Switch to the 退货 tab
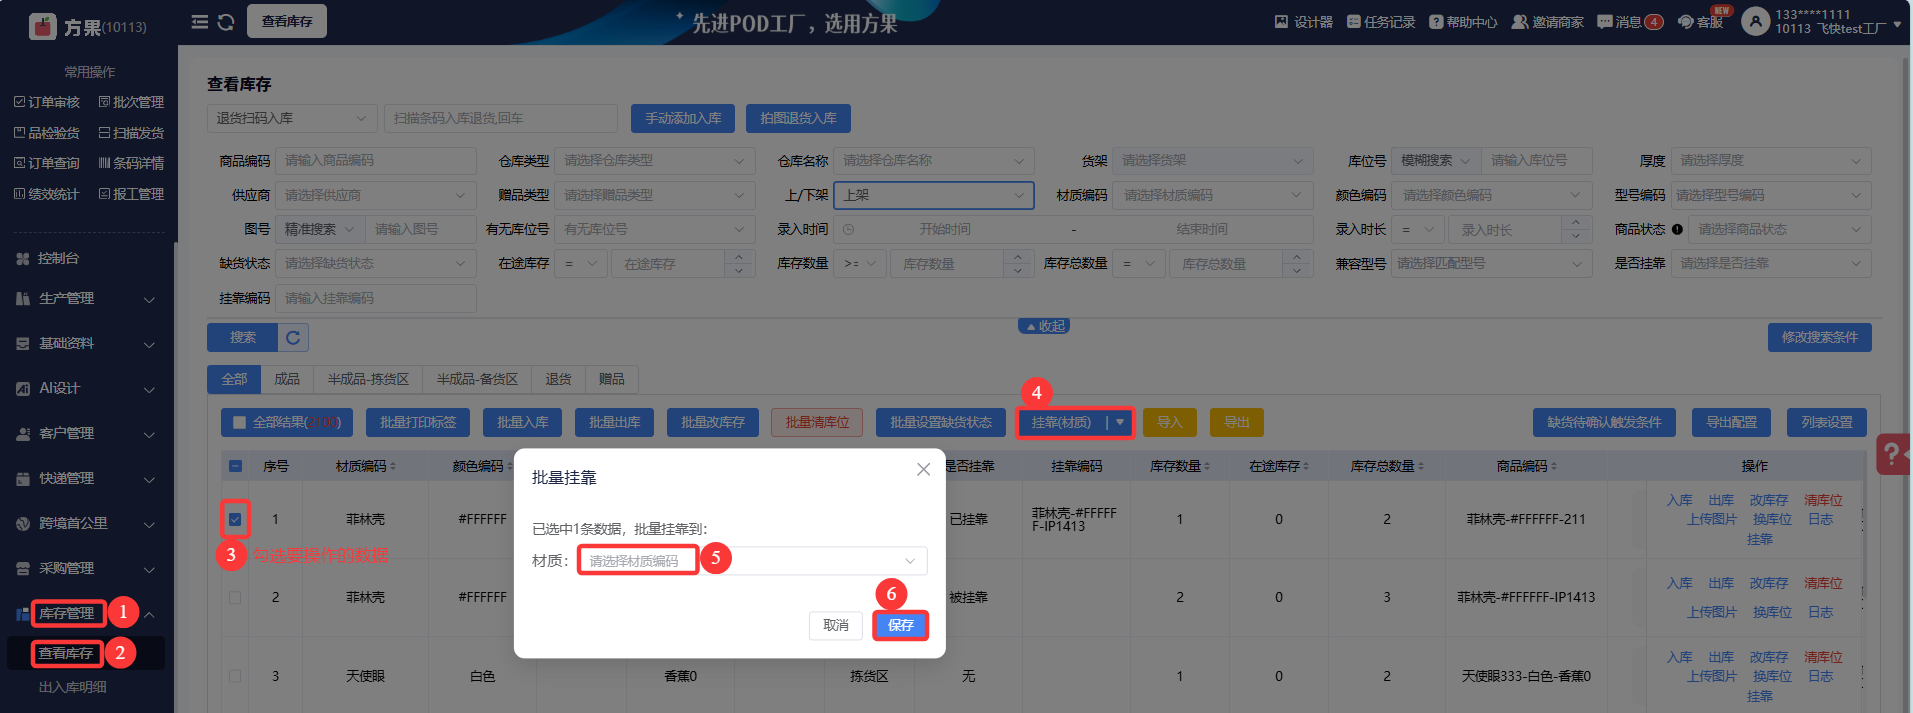Screen dimensions: 1913x713 (x=558, y=379)
